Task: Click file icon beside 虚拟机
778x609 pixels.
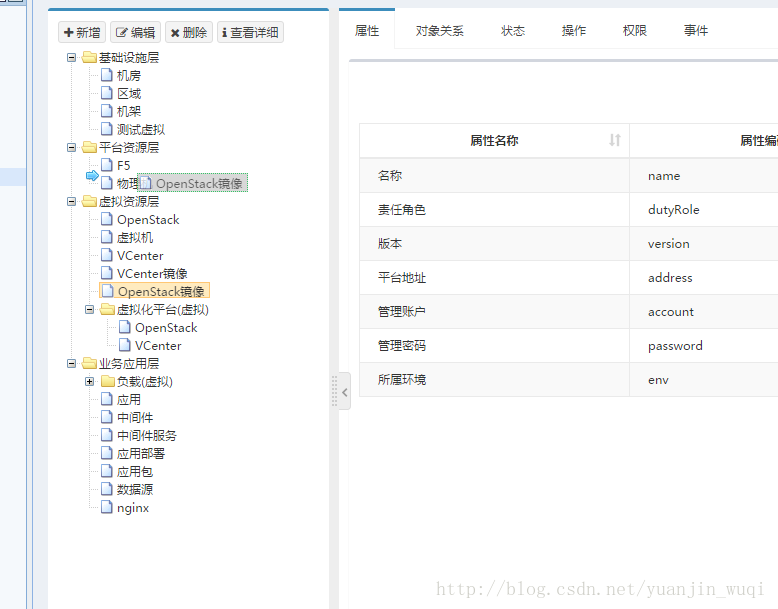Action: 107,238
